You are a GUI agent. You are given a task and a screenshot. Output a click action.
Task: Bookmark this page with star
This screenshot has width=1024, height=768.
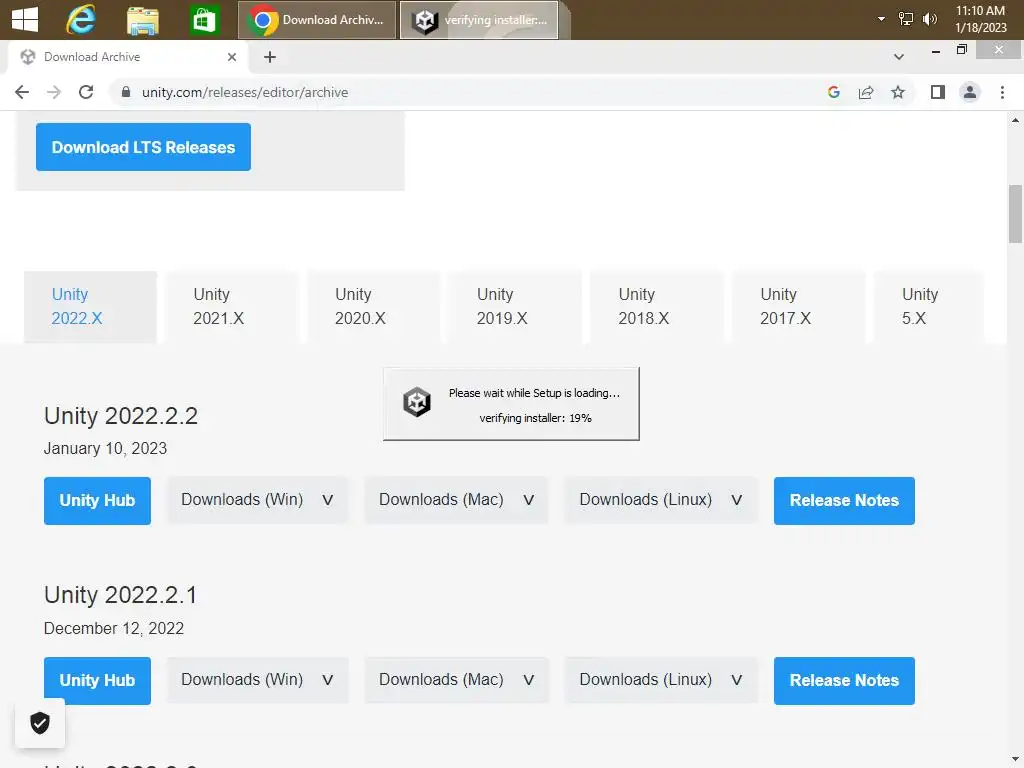click(898, 92)
